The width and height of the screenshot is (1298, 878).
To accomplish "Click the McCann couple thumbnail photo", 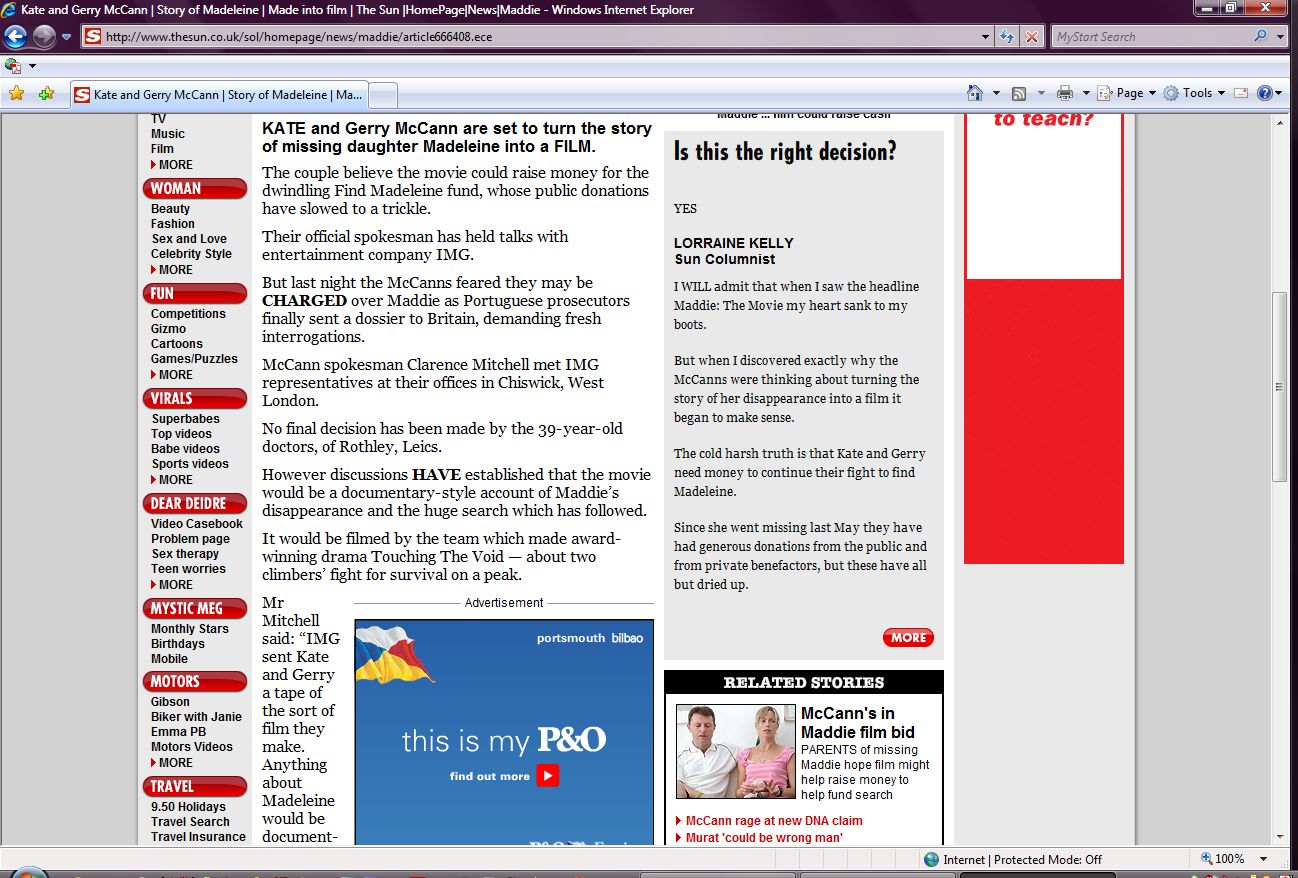I will point(735,751).
